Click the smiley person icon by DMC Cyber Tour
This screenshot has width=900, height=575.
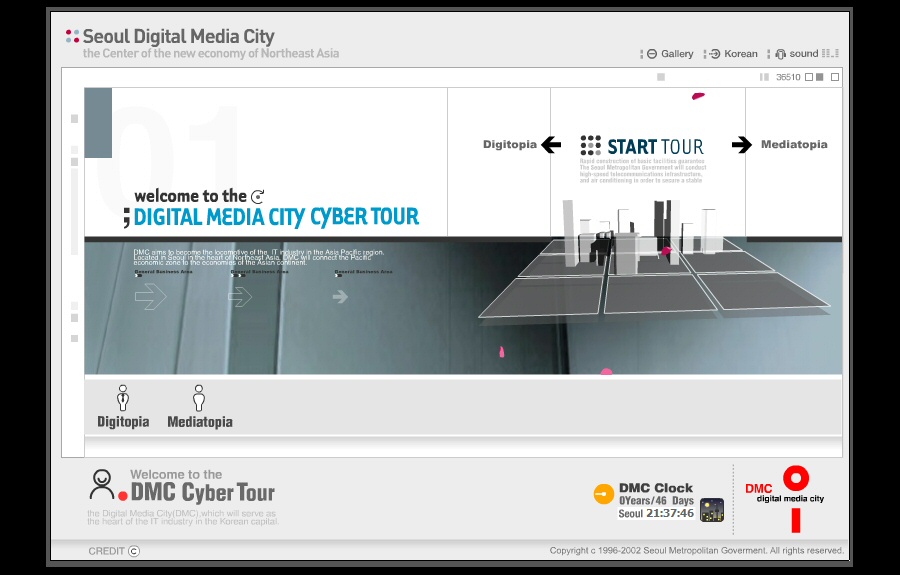[102, 484]
